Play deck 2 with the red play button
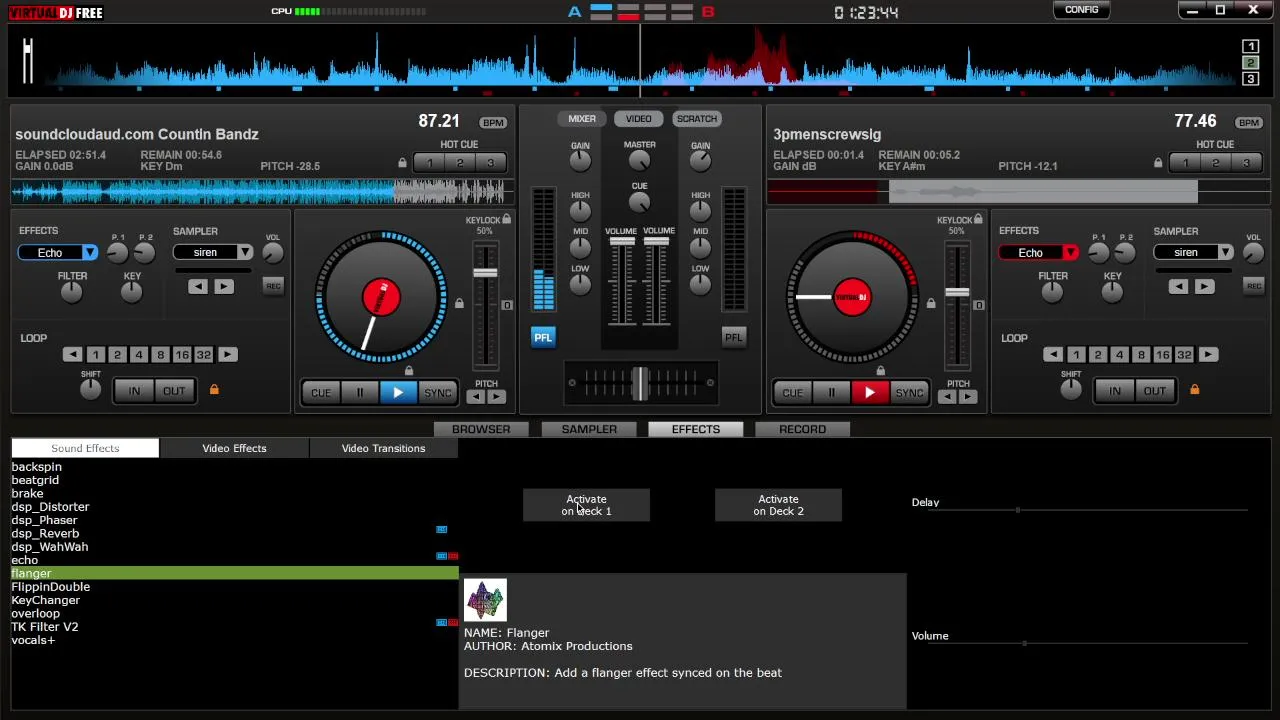The height and width of the screenshot is (720, 1280). pyautogui.click(x=870, y=393)
